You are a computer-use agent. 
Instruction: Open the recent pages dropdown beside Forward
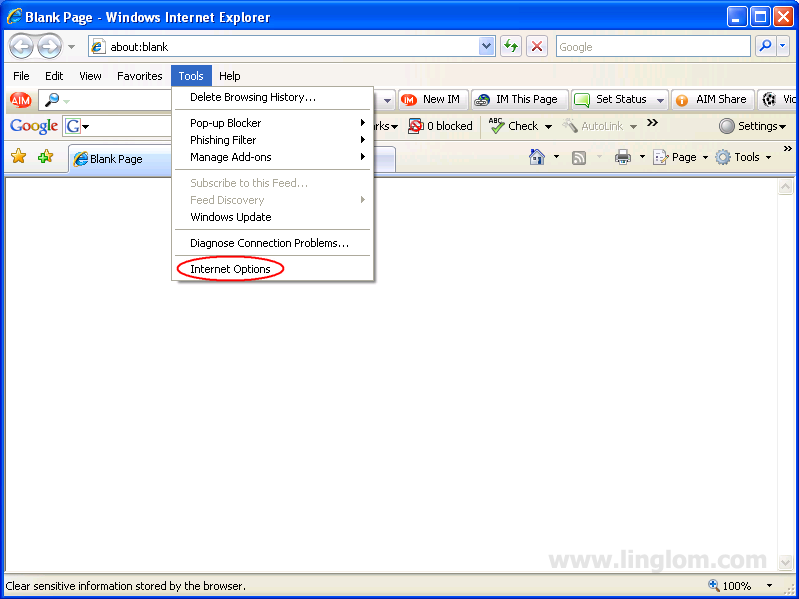[72, 47]
